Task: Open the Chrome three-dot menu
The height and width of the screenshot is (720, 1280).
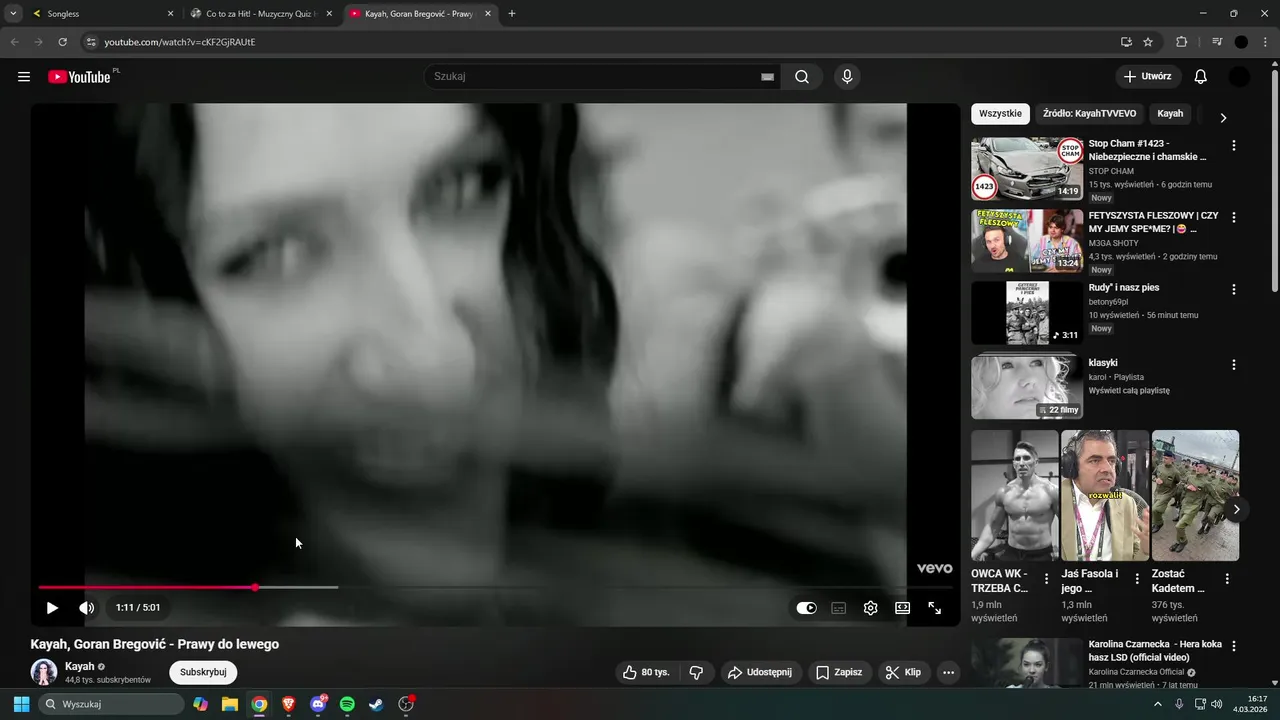Action: click(1265, 42)
